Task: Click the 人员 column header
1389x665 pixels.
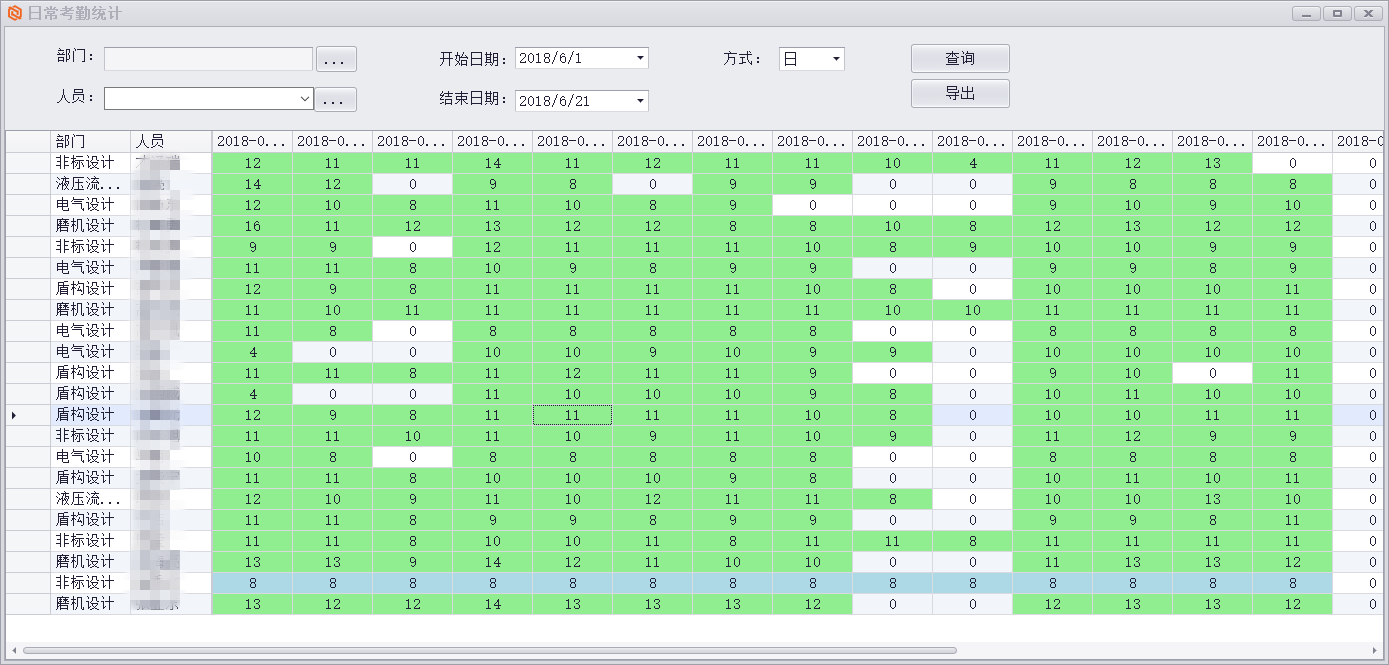Action: [x=171, y=141]
